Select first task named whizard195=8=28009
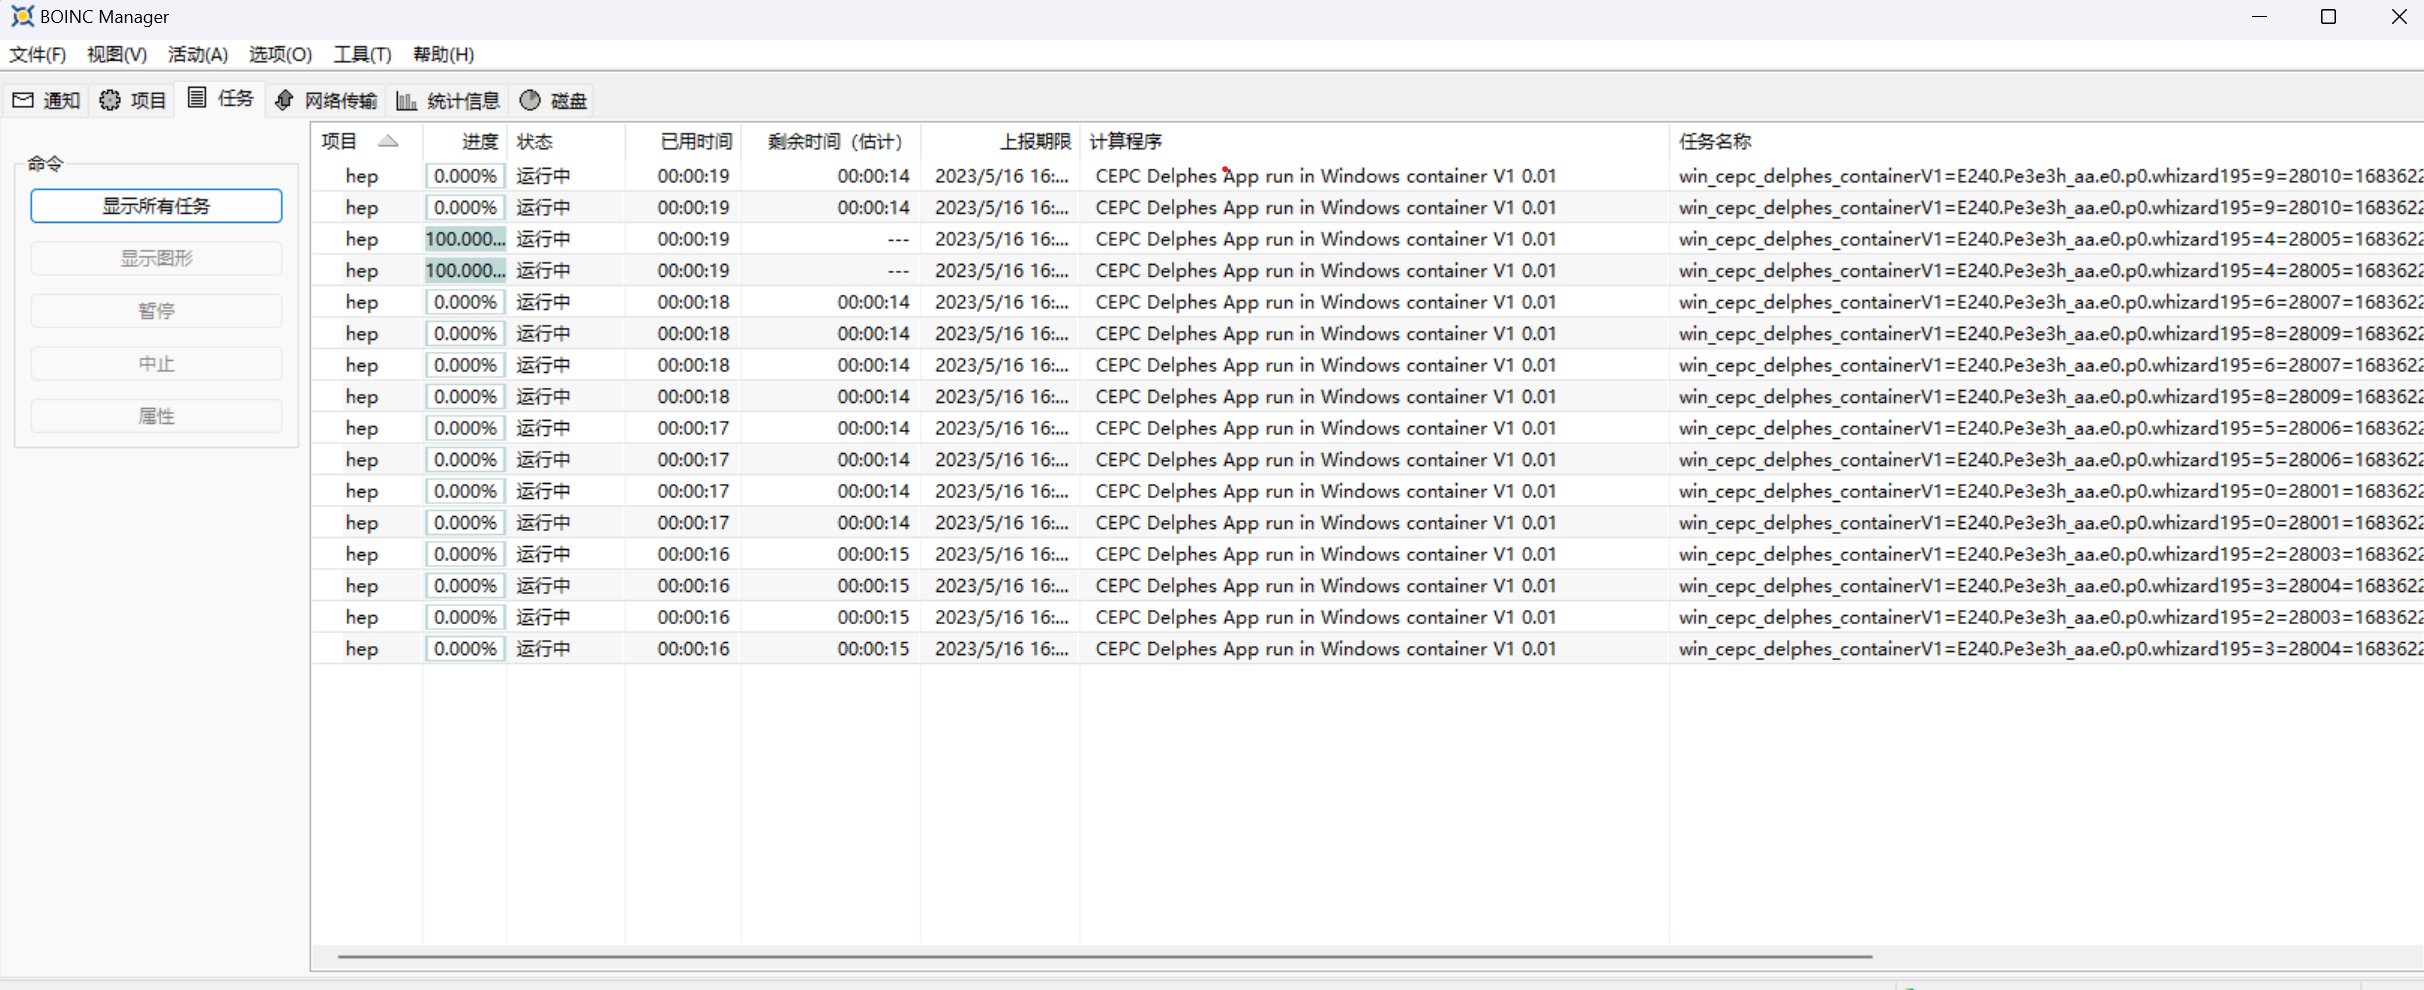The height and width of the screenshot is (990, 2424). [2050, 333]
